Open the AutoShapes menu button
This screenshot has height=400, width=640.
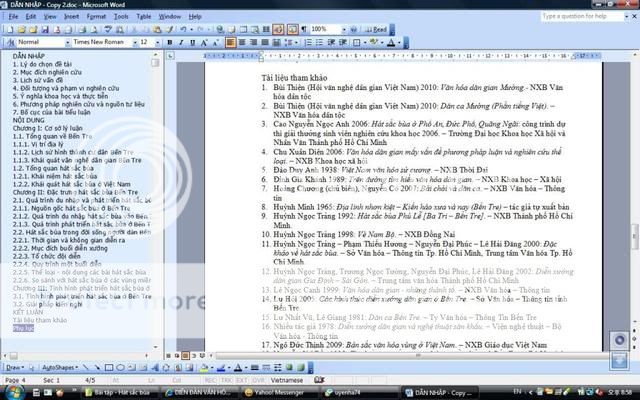(61, 367)
